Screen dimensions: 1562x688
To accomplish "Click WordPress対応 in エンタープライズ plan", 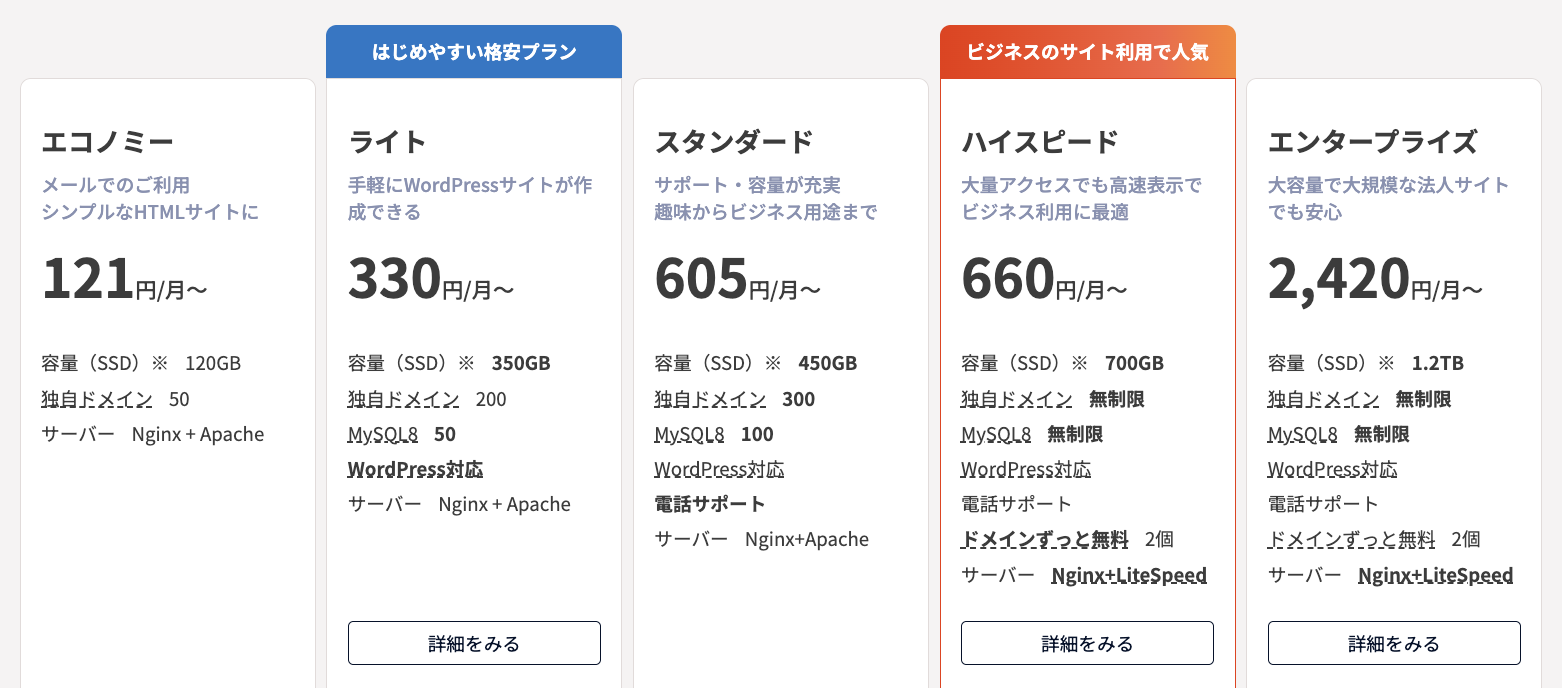I will 1332,470.
